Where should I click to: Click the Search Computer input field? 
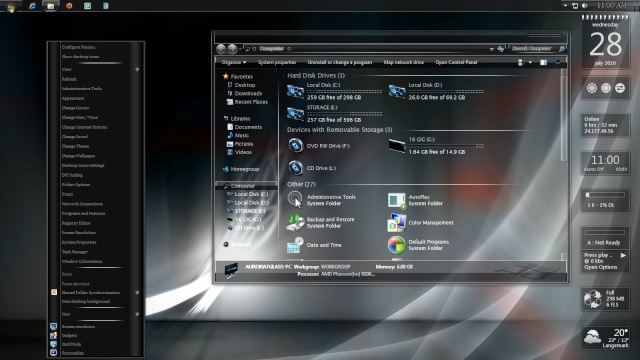tap(532, 49)
